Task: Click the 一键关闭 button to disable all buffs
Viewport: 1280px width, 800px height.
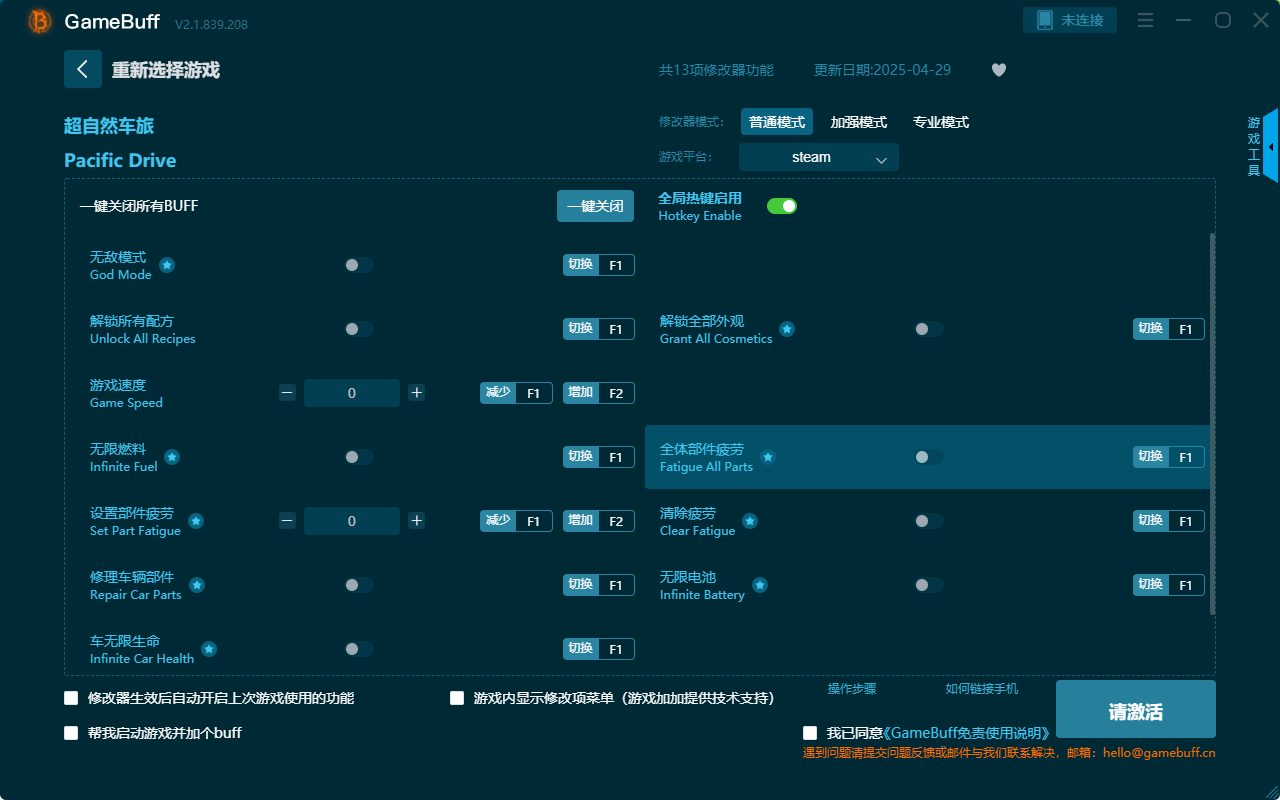Action: 595,205
